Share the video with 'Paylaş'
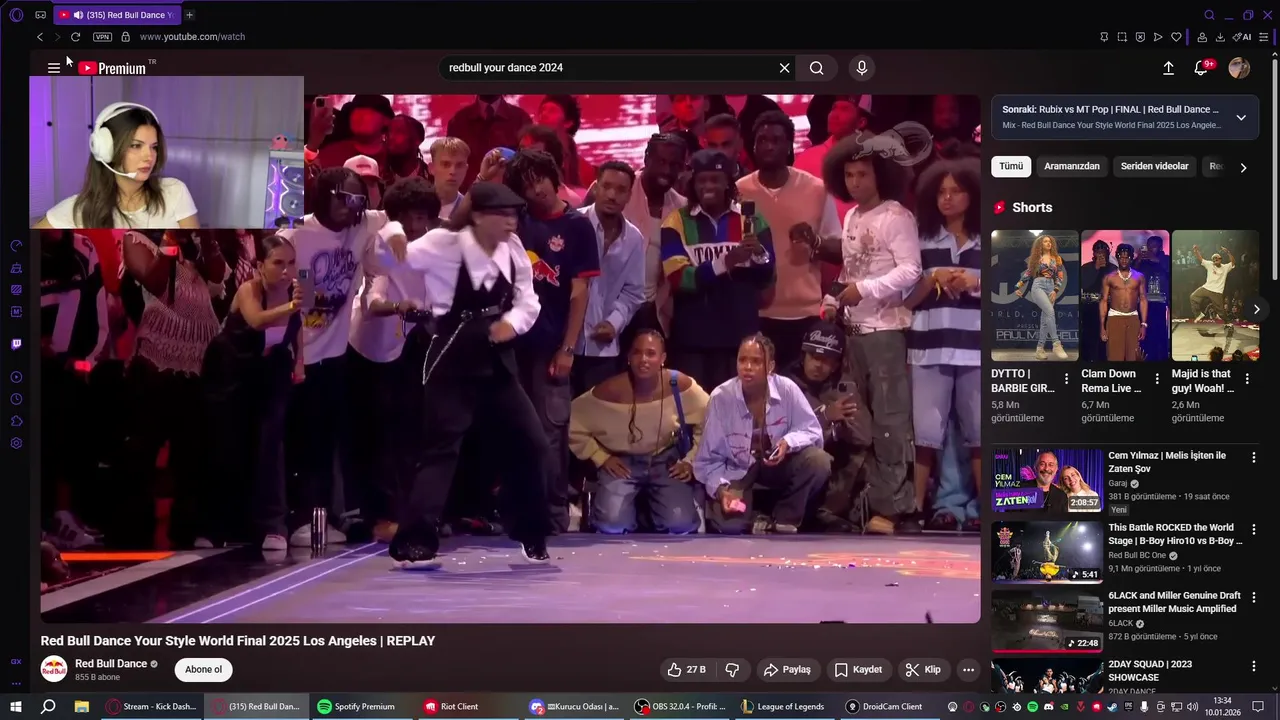The width and height of the screenshot is (1280, 720). point(787,670)
